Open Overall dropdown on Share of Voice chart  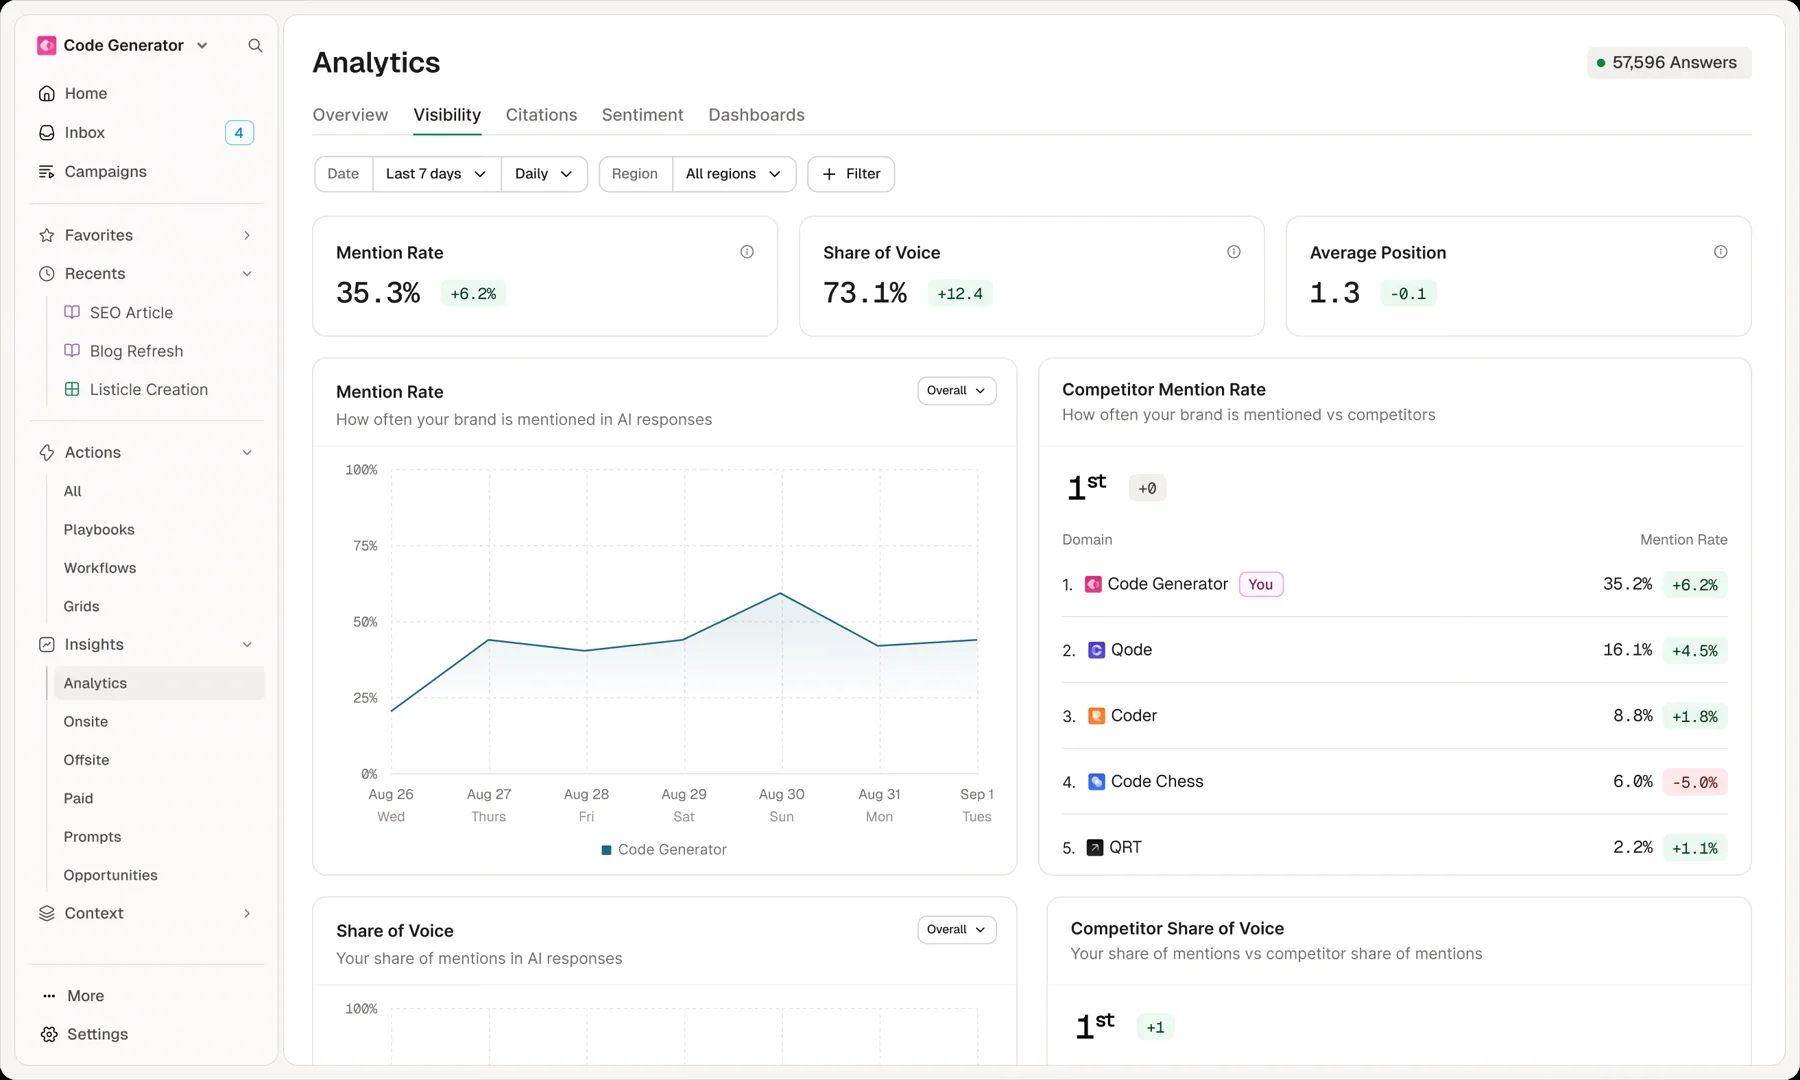pos(957,930)
